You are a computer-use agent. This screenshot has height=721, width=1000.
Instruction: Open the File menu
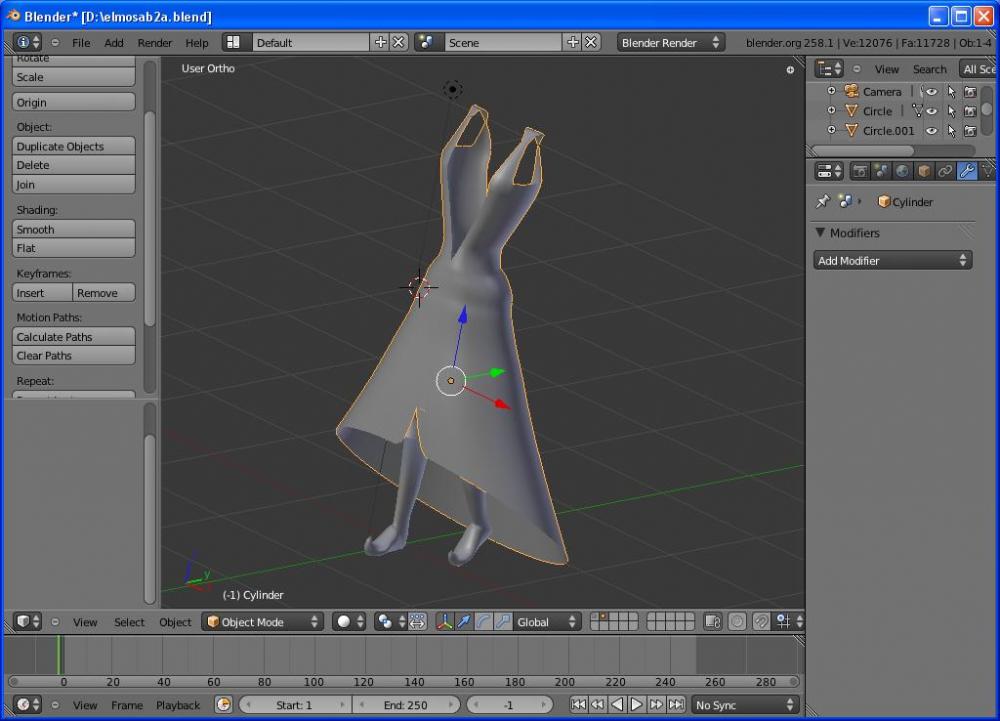[x=81, y=43]
